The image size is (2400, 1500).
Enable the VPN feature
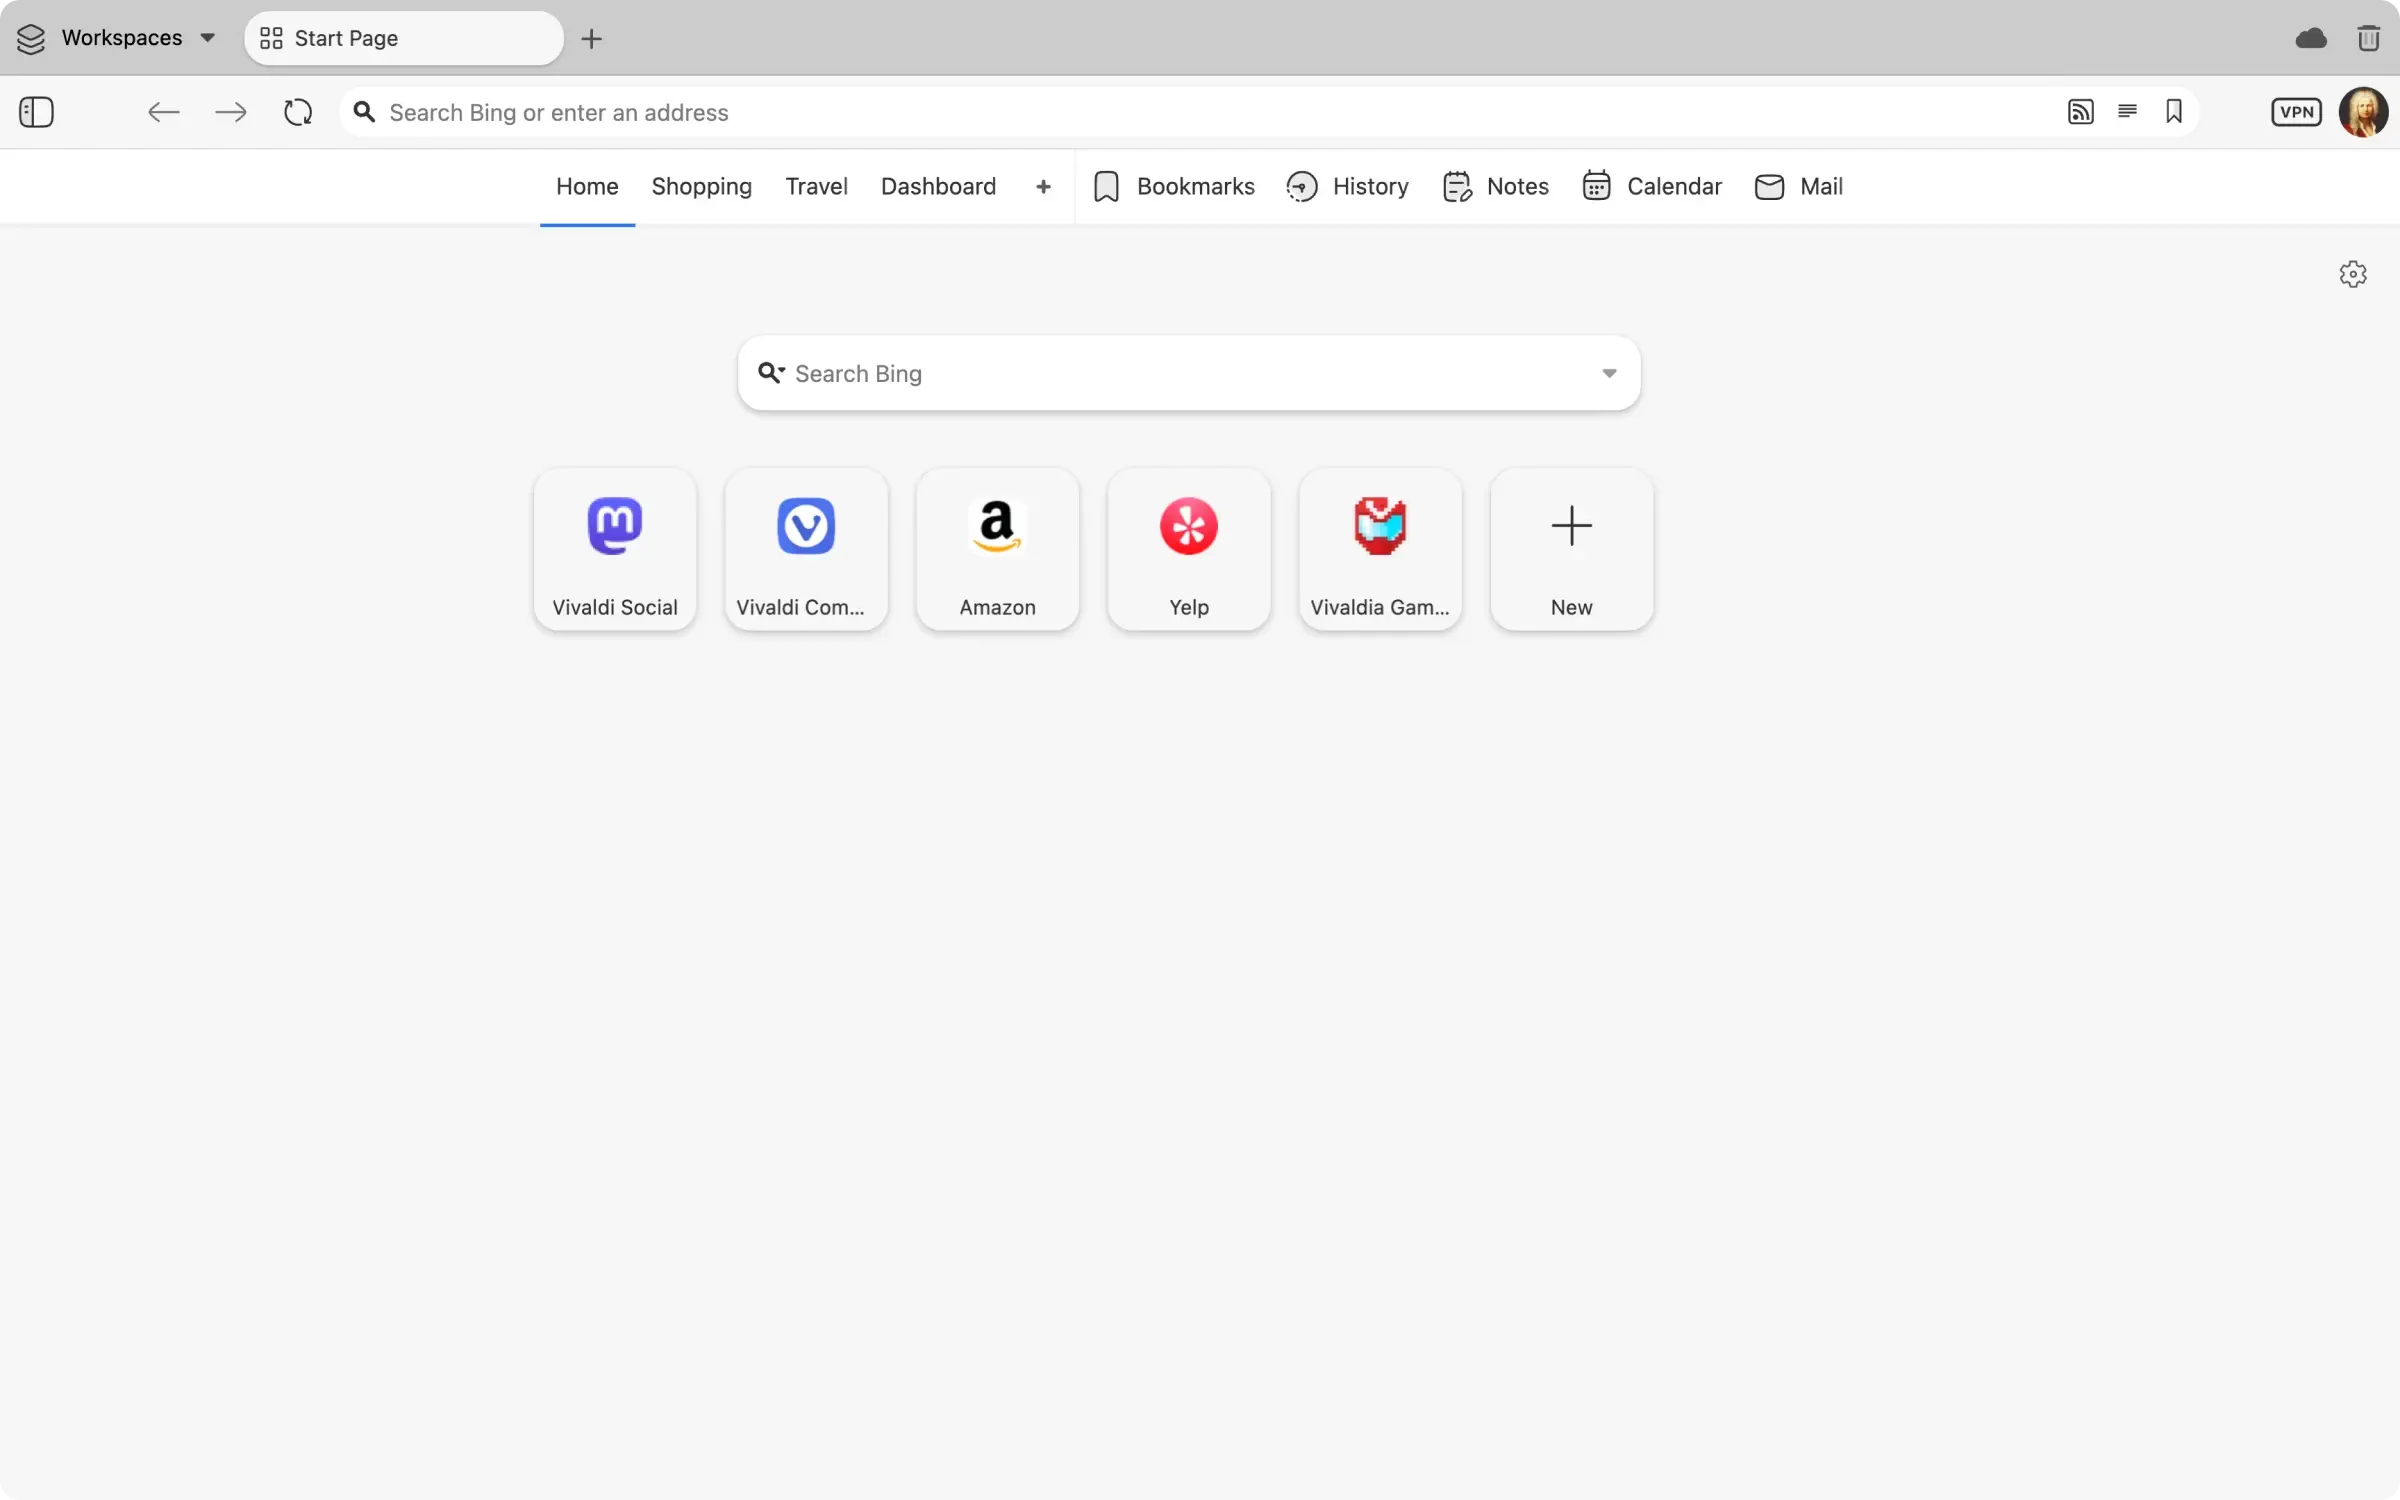click(2297, 112)
